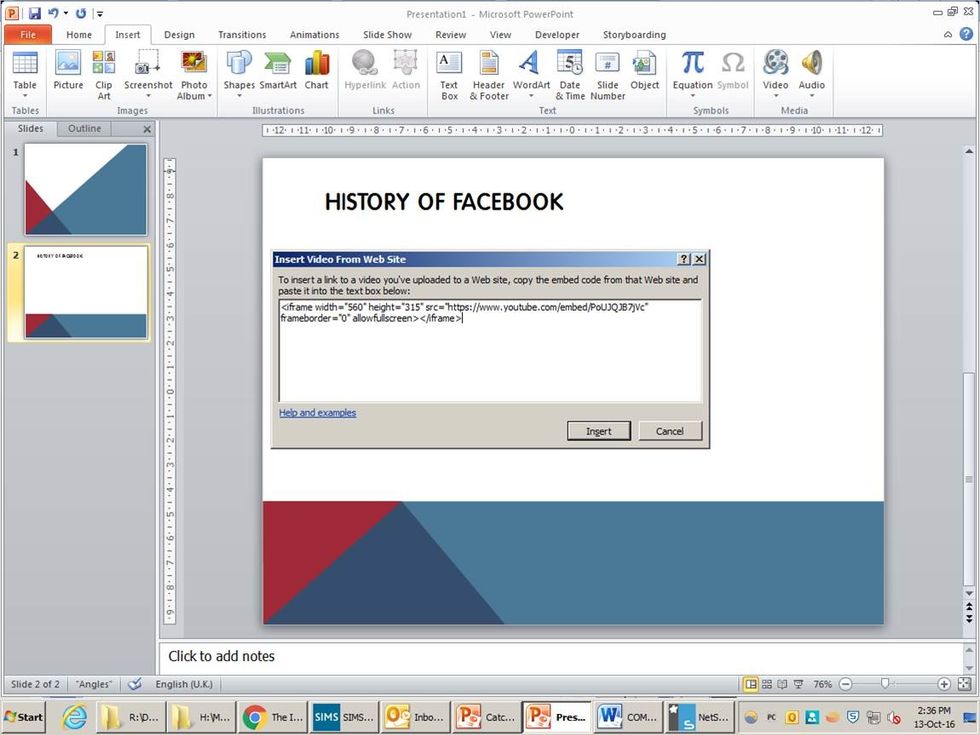Open Header & Footer settings

tap(489, 74)
